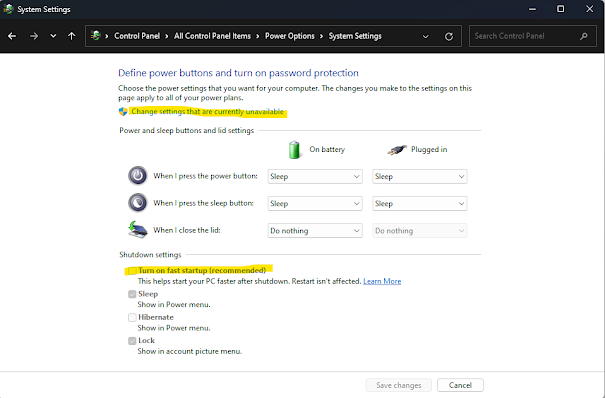Click the Save changes button
The width and height of the screenshot is (605, 398).
(x=399, y=385)
